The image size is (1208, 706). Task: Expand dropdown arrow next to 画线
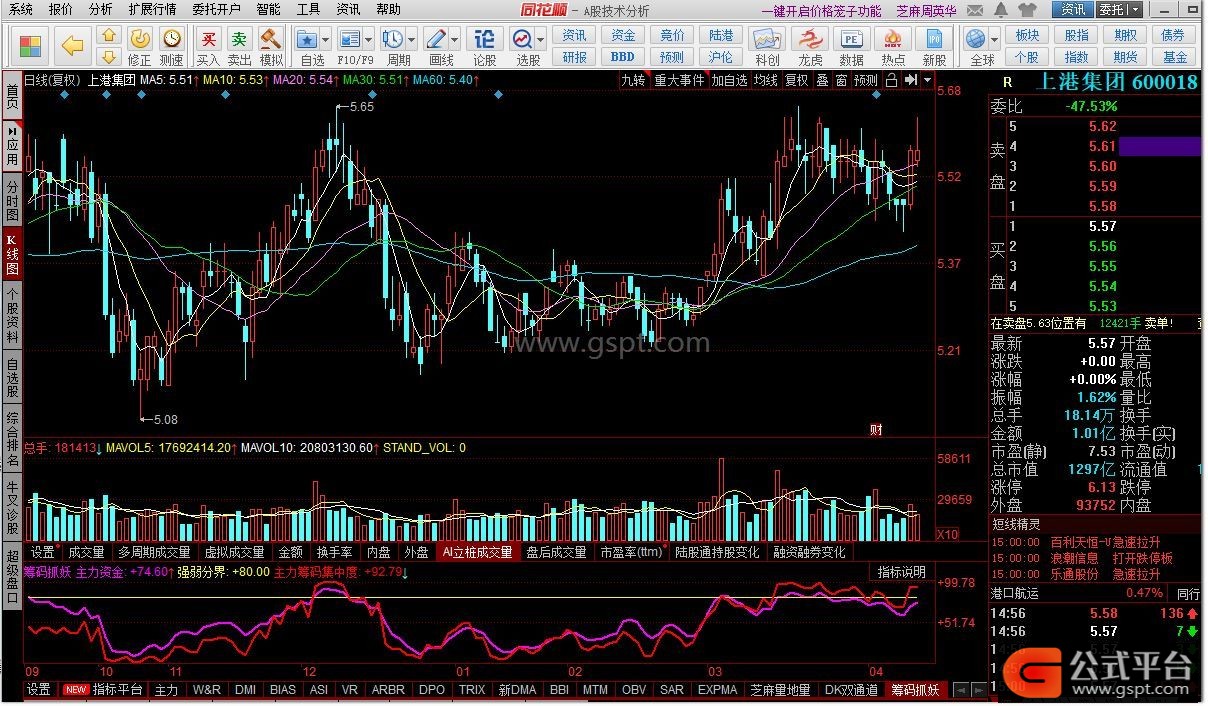coord(454,40)
